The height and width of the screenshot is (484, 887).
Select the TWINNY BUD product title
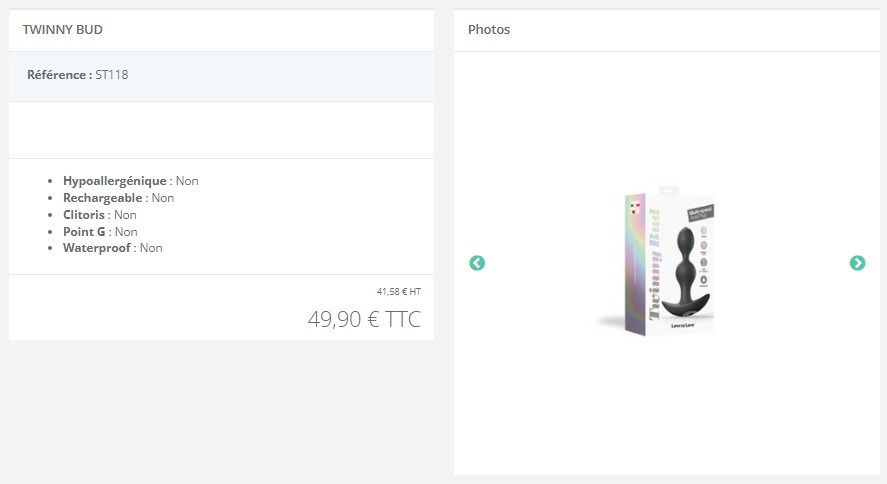(63, 29)
